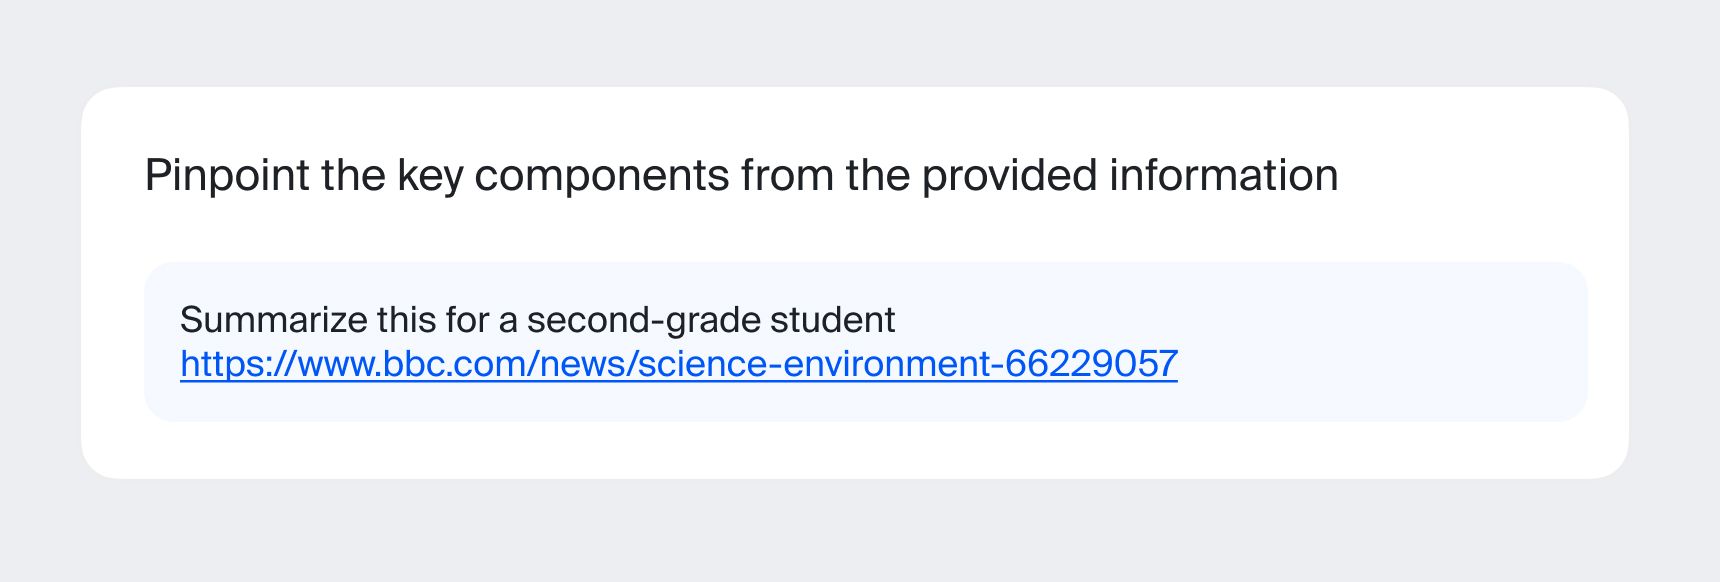Click empty space in the light blue prompt box
This screenshot has height=582, width=1720.
(x=1380, y=342)
